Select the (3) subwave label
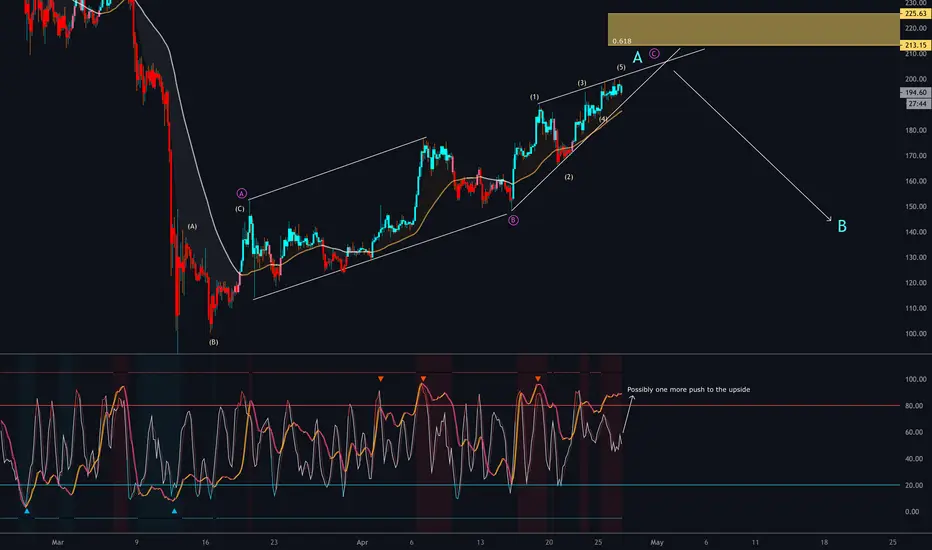 [582, 83]
